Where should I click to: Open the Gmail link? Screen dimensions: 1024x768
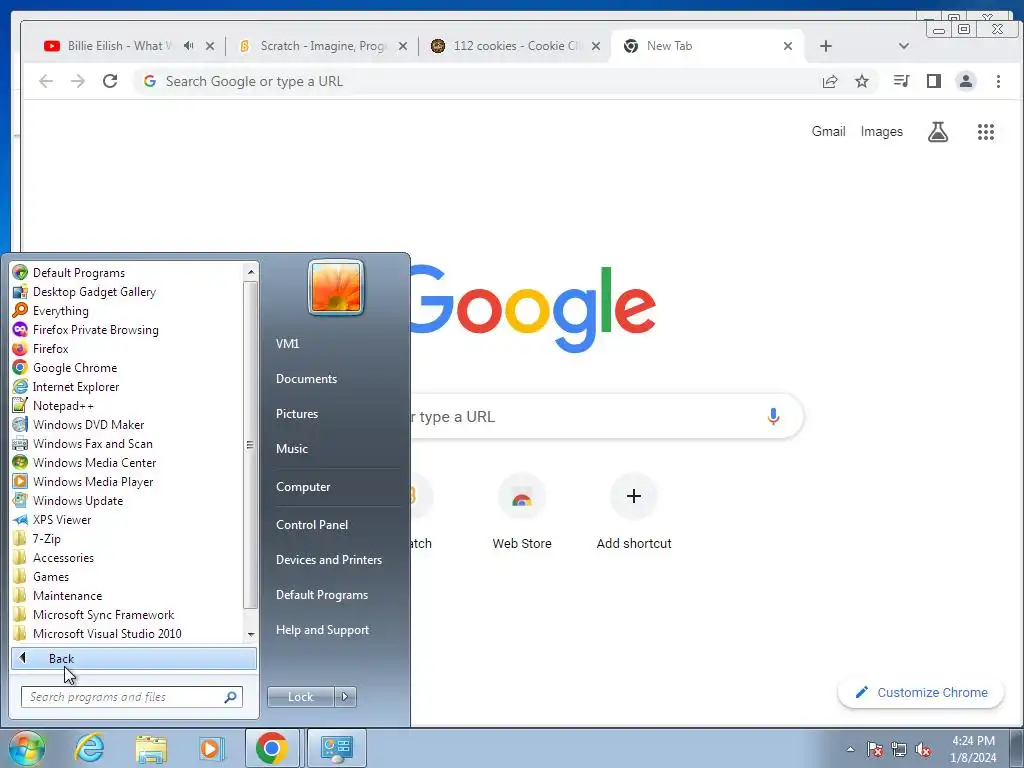click(828, 131)
